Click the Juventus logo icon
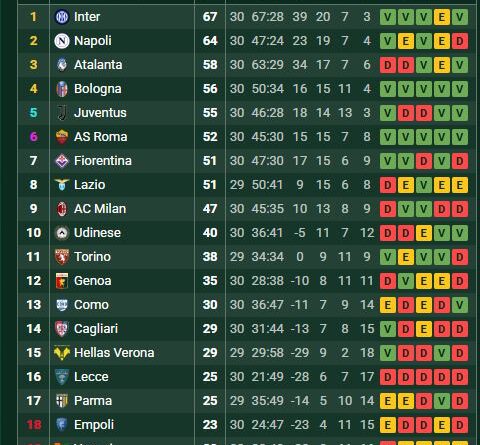The width and height of the screenshot is (480, 445). (x=62, y=113)
